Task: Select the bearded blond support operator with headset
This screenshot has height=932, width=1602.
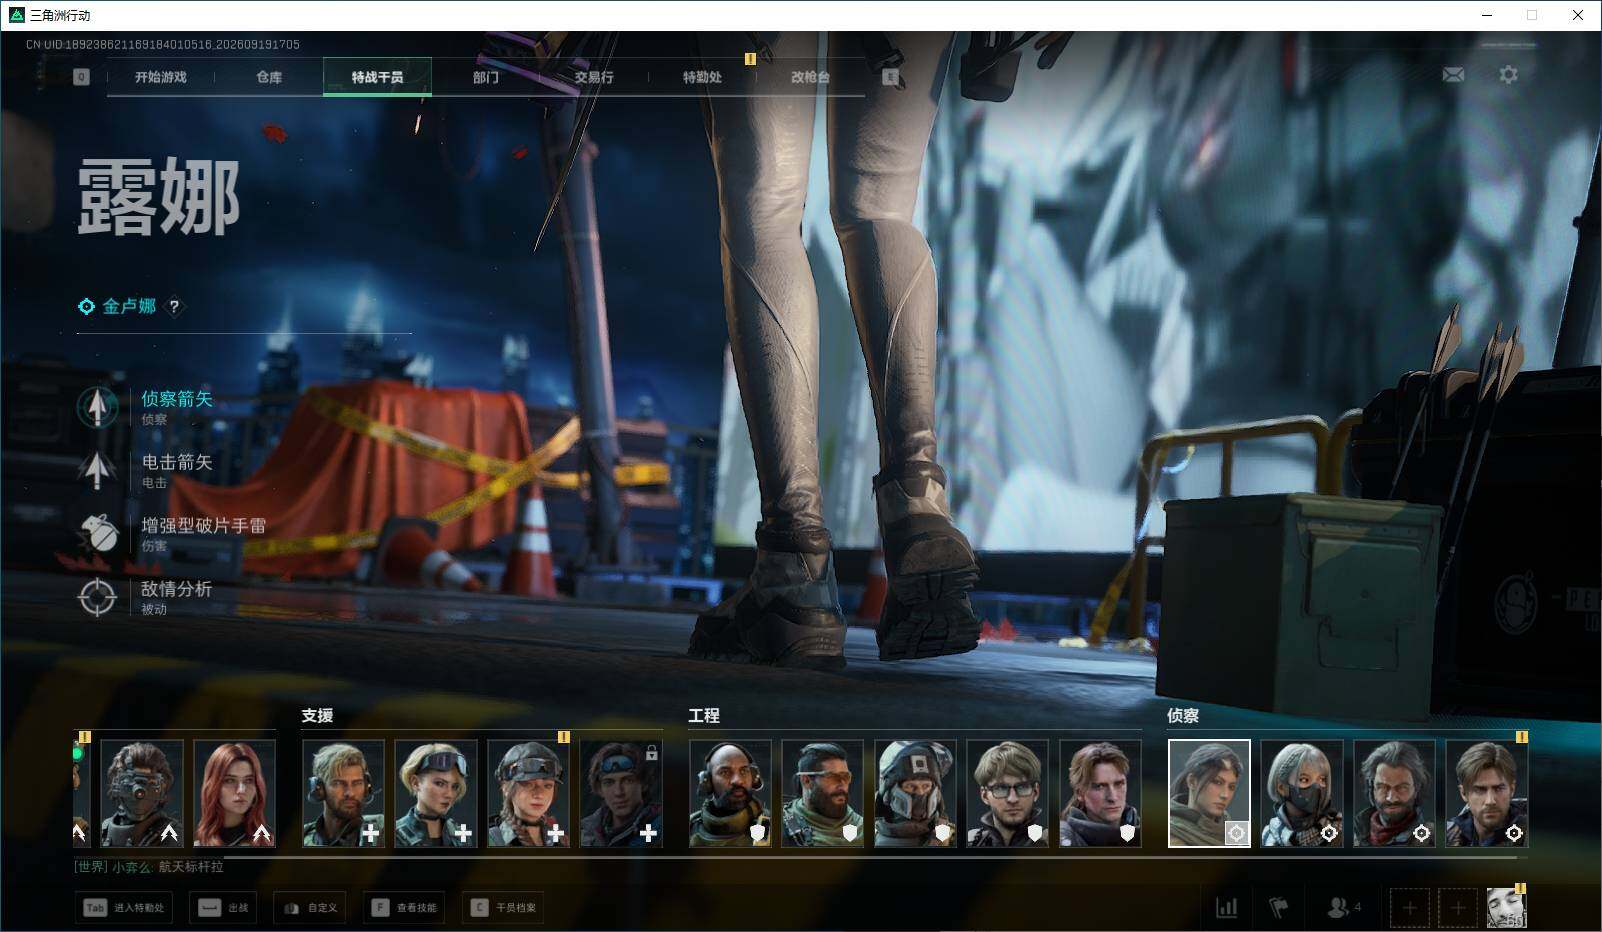Action: pyautogui.click(x=343, y=793)
